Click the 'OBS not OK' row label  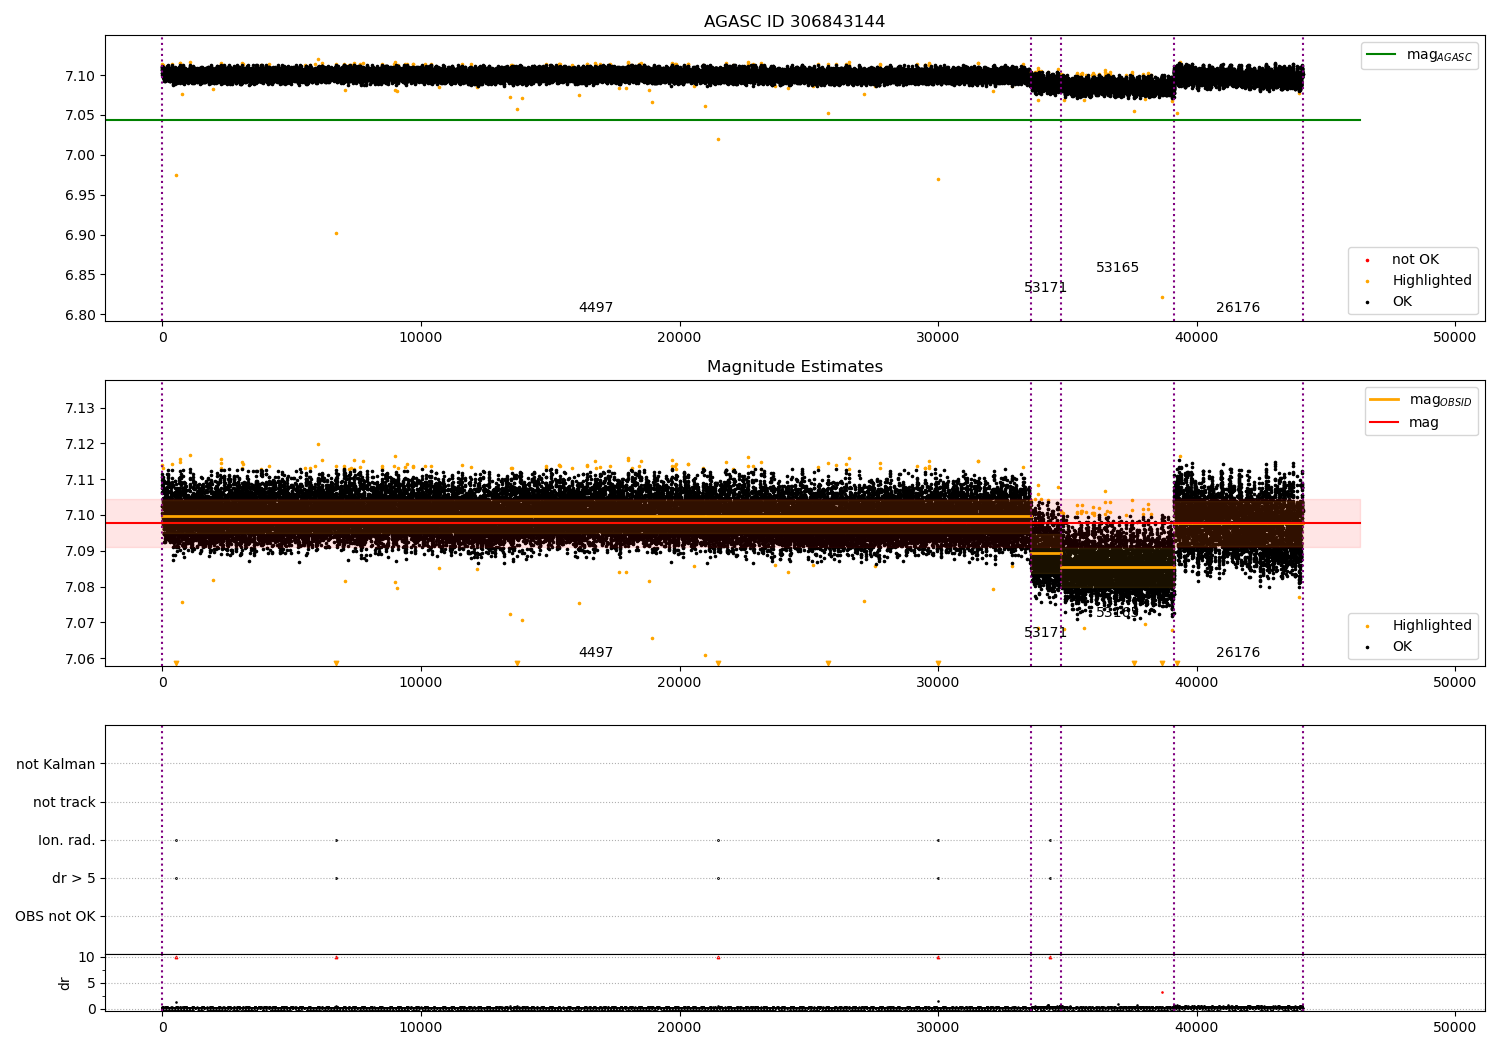tap(56, 917)
